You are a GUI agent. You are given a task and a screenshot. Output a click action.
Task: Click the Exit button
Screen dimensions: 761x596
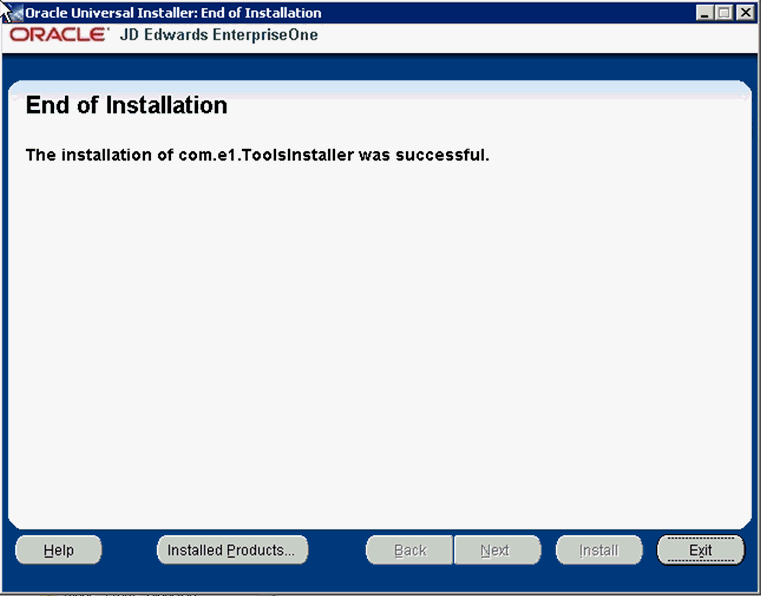pos(700,550)
